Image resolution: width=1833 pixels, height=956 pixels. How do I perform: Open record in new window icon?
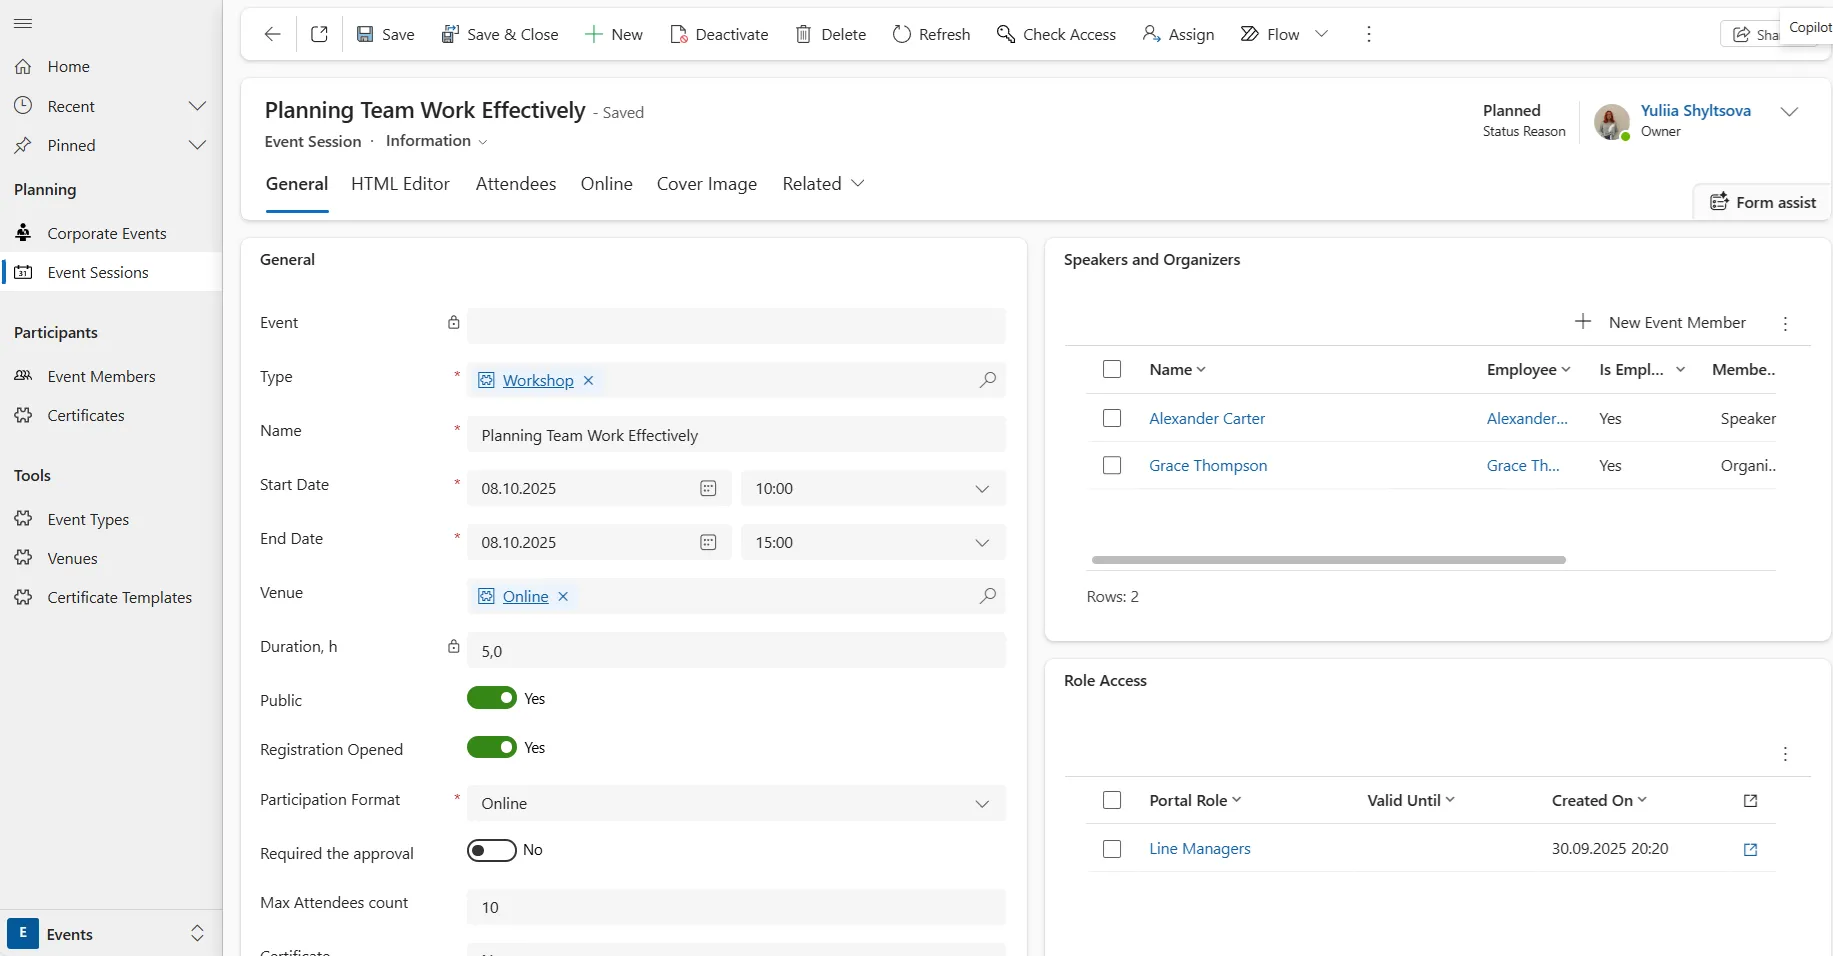tap(319, 34)
